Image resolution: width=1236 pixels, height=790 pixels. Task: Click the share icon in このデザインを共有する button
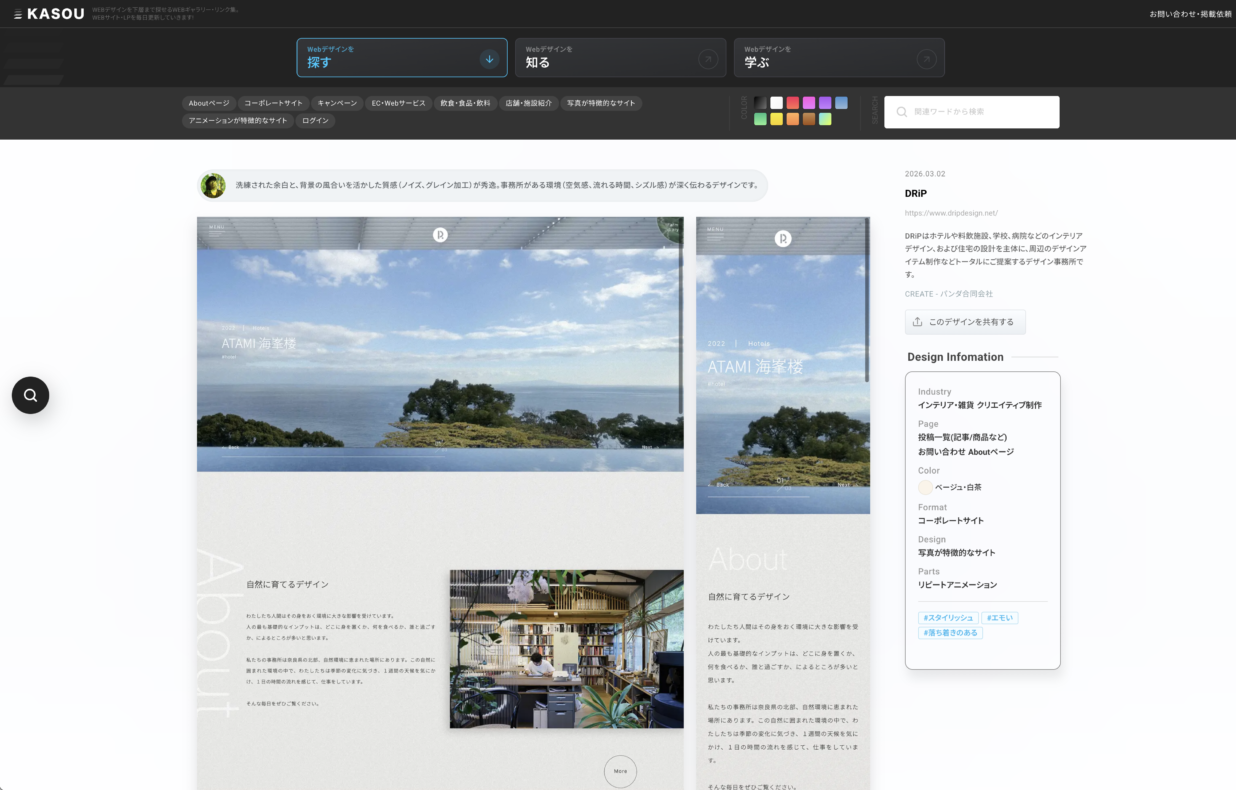point(918,322)
